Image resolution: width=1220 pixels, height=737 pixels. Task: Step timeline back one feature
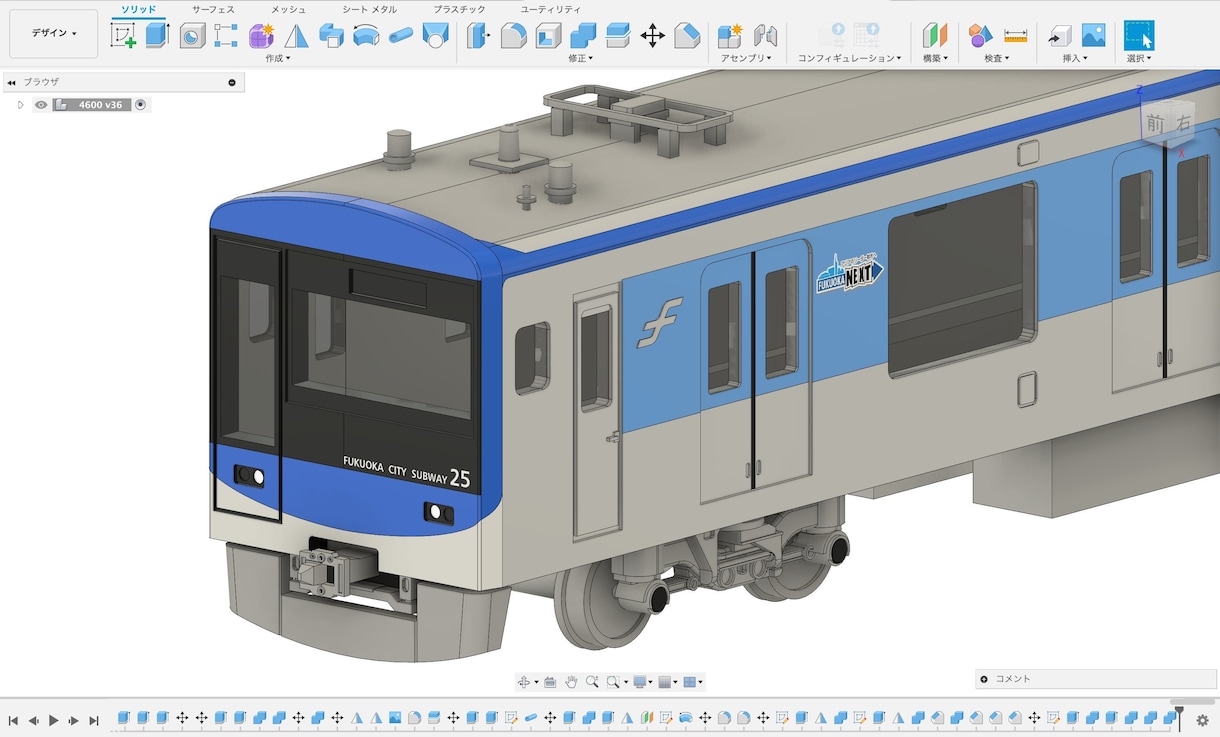tap(33, 720)
